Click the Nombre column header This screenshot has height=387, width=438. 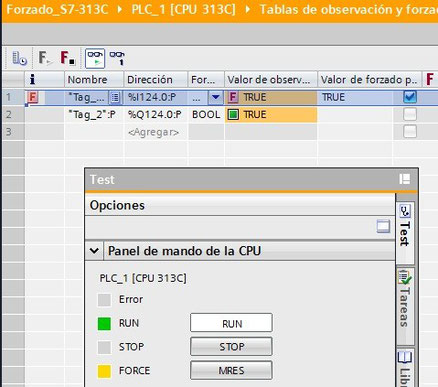94,79
